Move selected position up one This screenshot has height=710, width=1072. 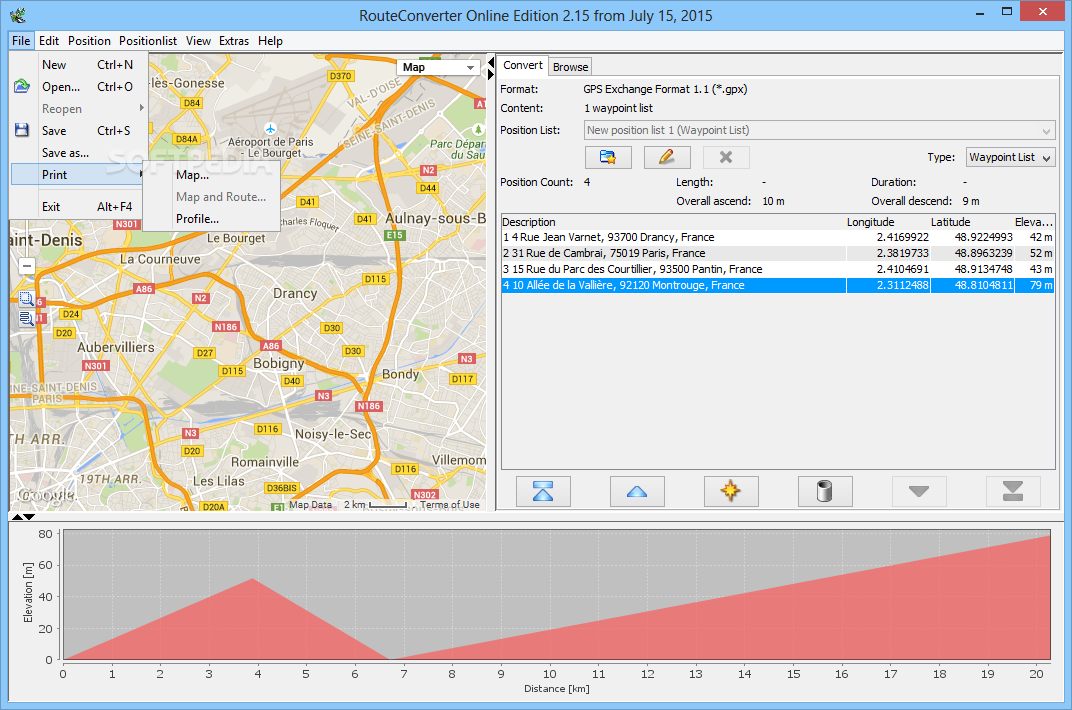636,491
